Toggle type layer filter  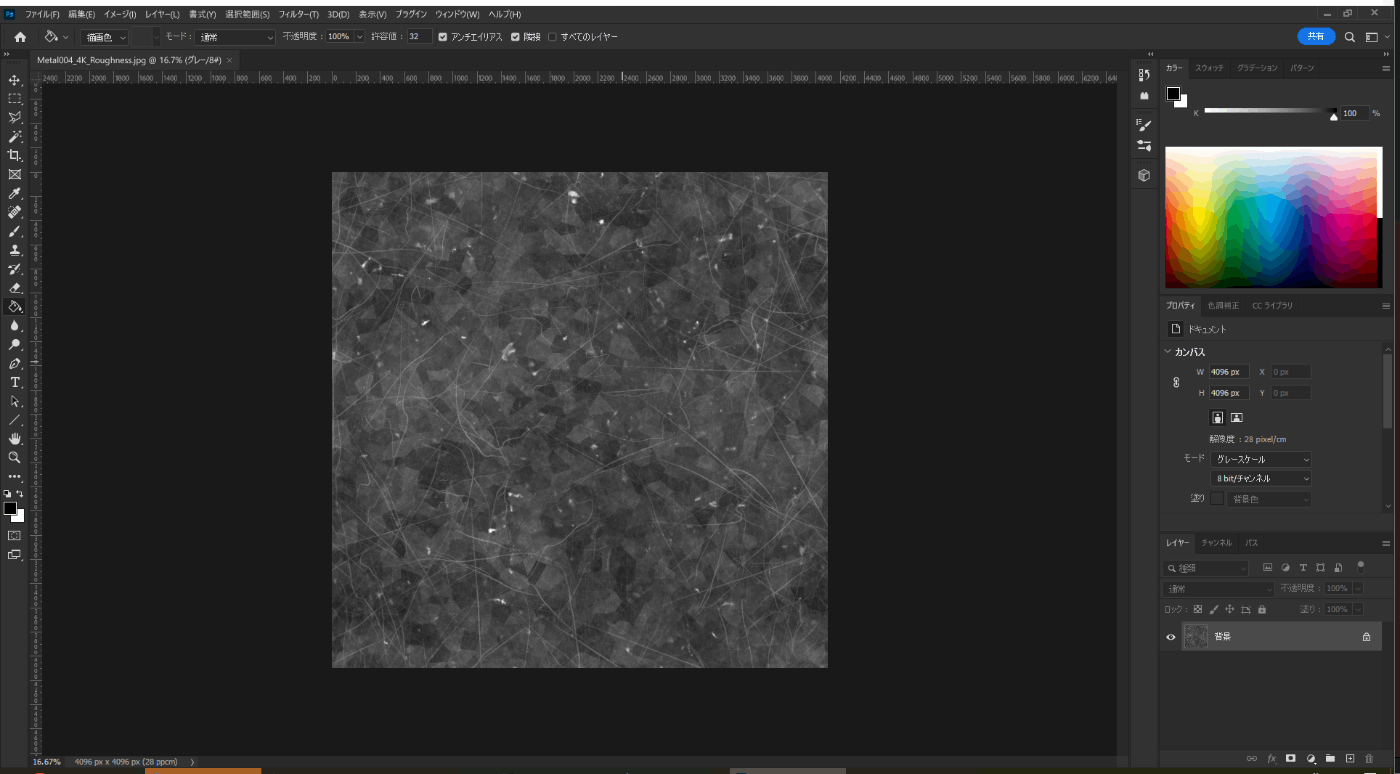1303,568
